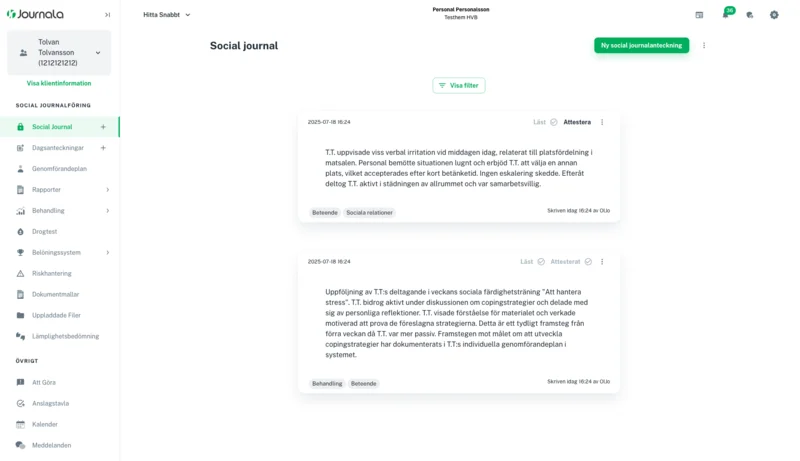800x461 pixels.
Task: Click the chat messages icon in the top bar
Action: pos(749,15)
